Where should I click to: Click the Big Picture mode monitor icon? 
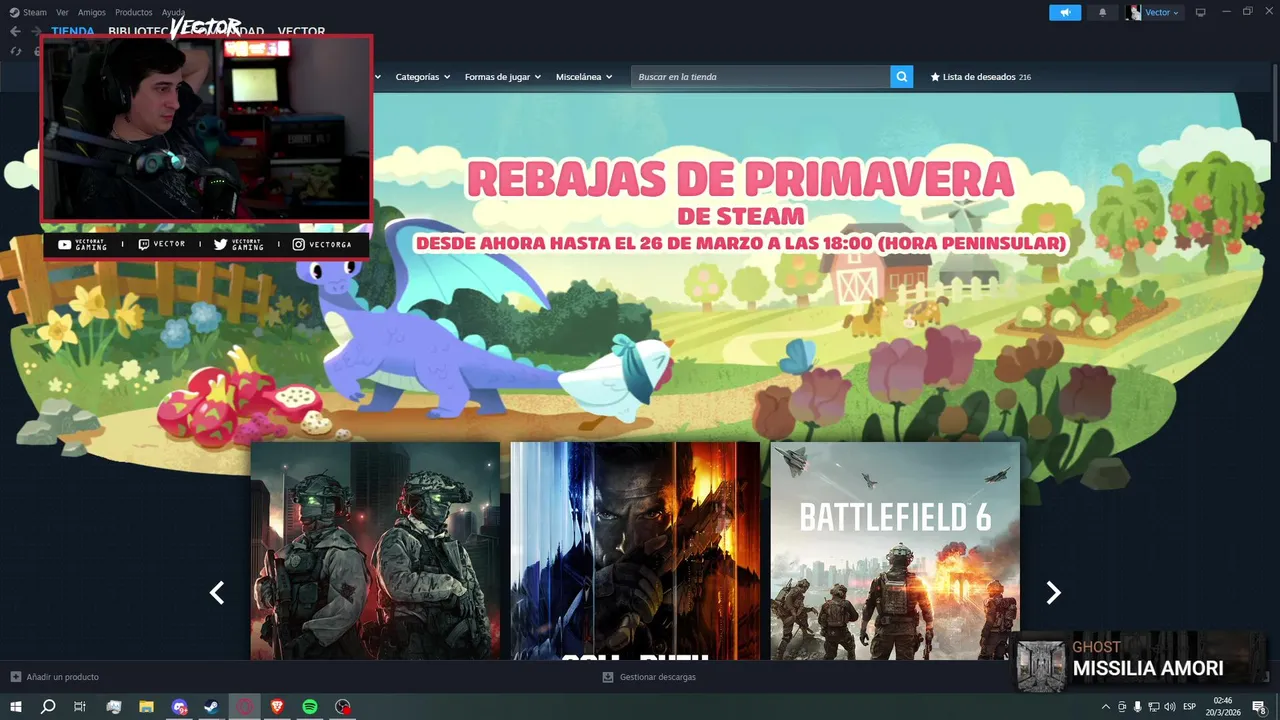[1201, 12]
